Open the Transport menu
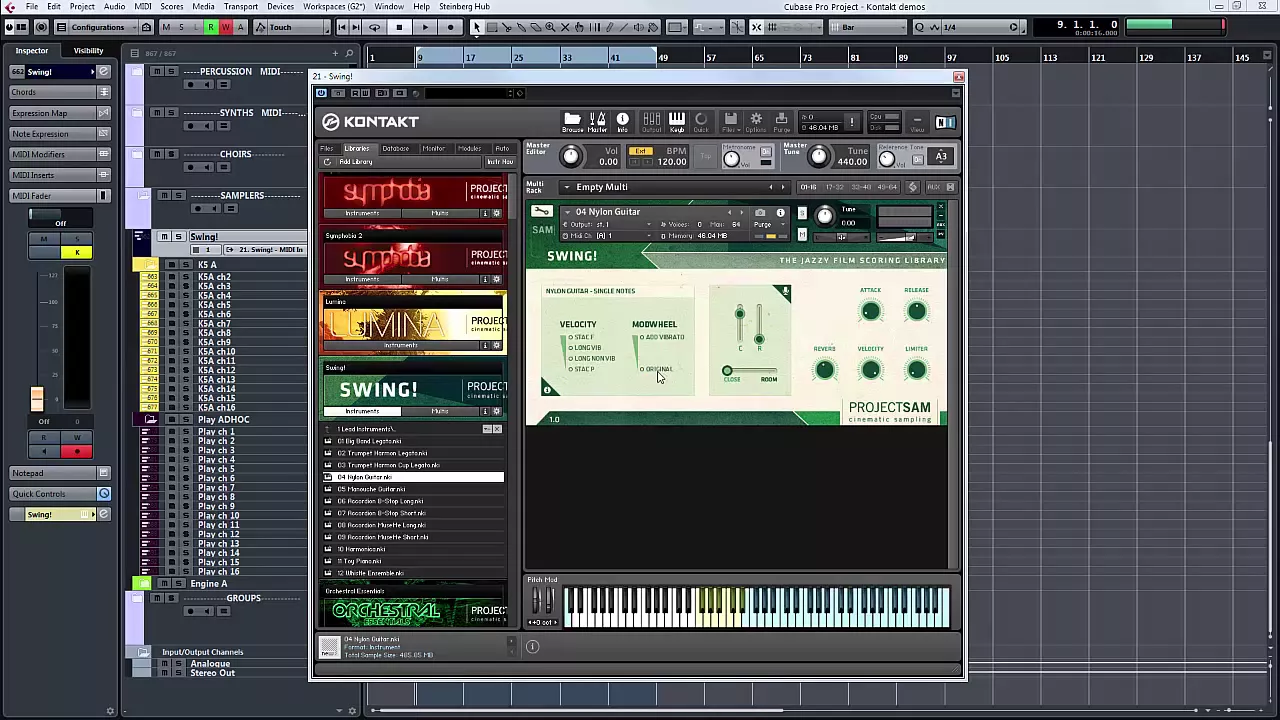 (240, 7)
